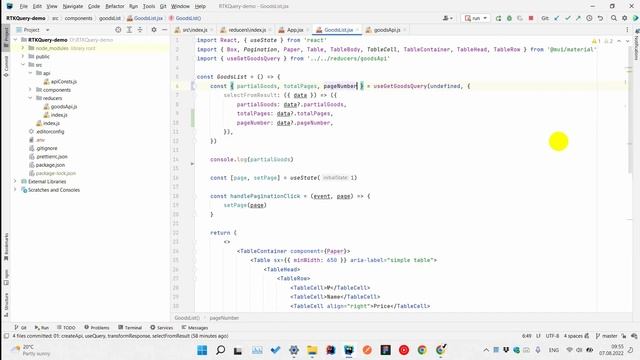
Task: Open Project panel options gear
Action: [154, 30]
